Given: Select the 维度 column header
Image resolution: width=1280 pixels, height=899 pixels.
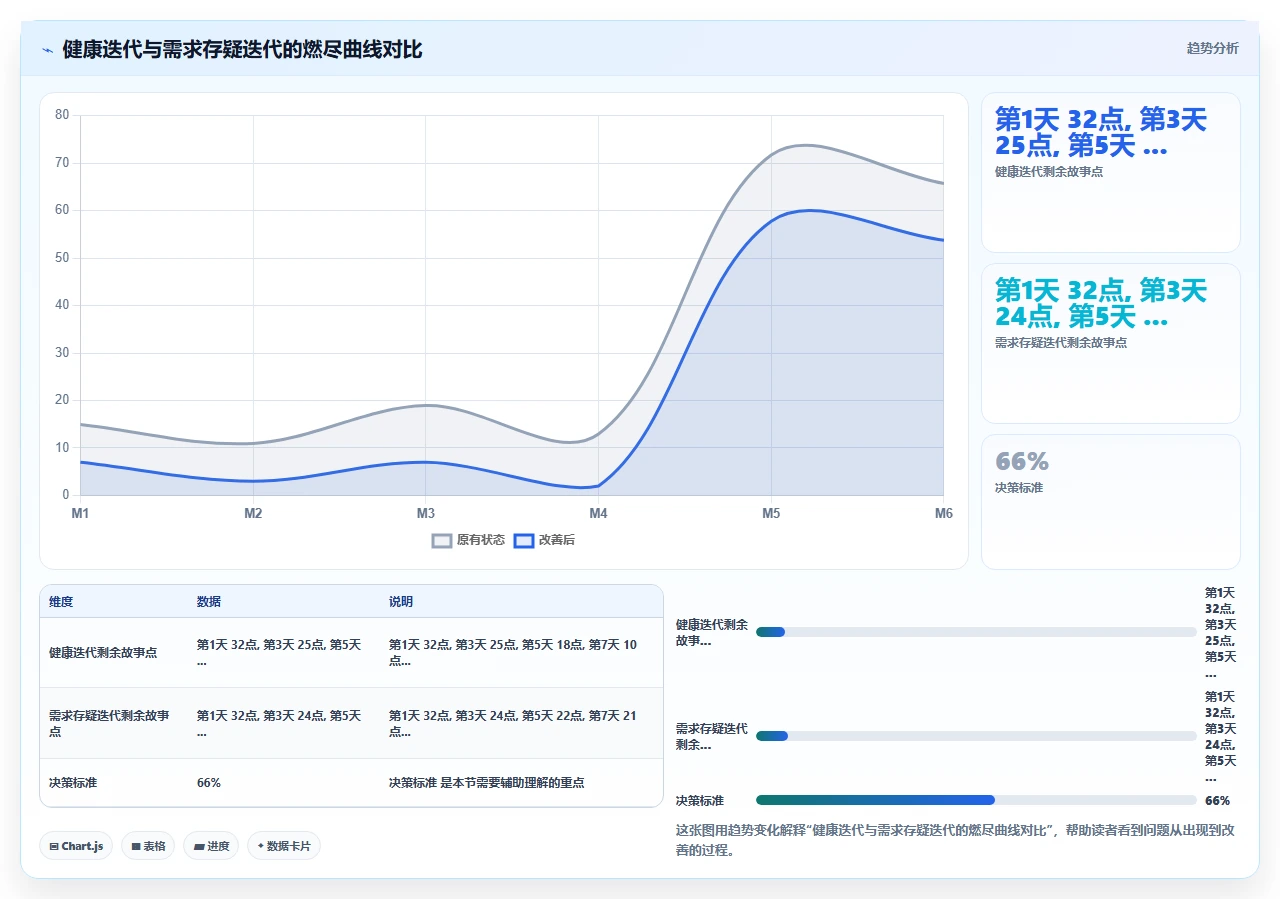Looking at the screenshot, I should click(x=61, y=602).
